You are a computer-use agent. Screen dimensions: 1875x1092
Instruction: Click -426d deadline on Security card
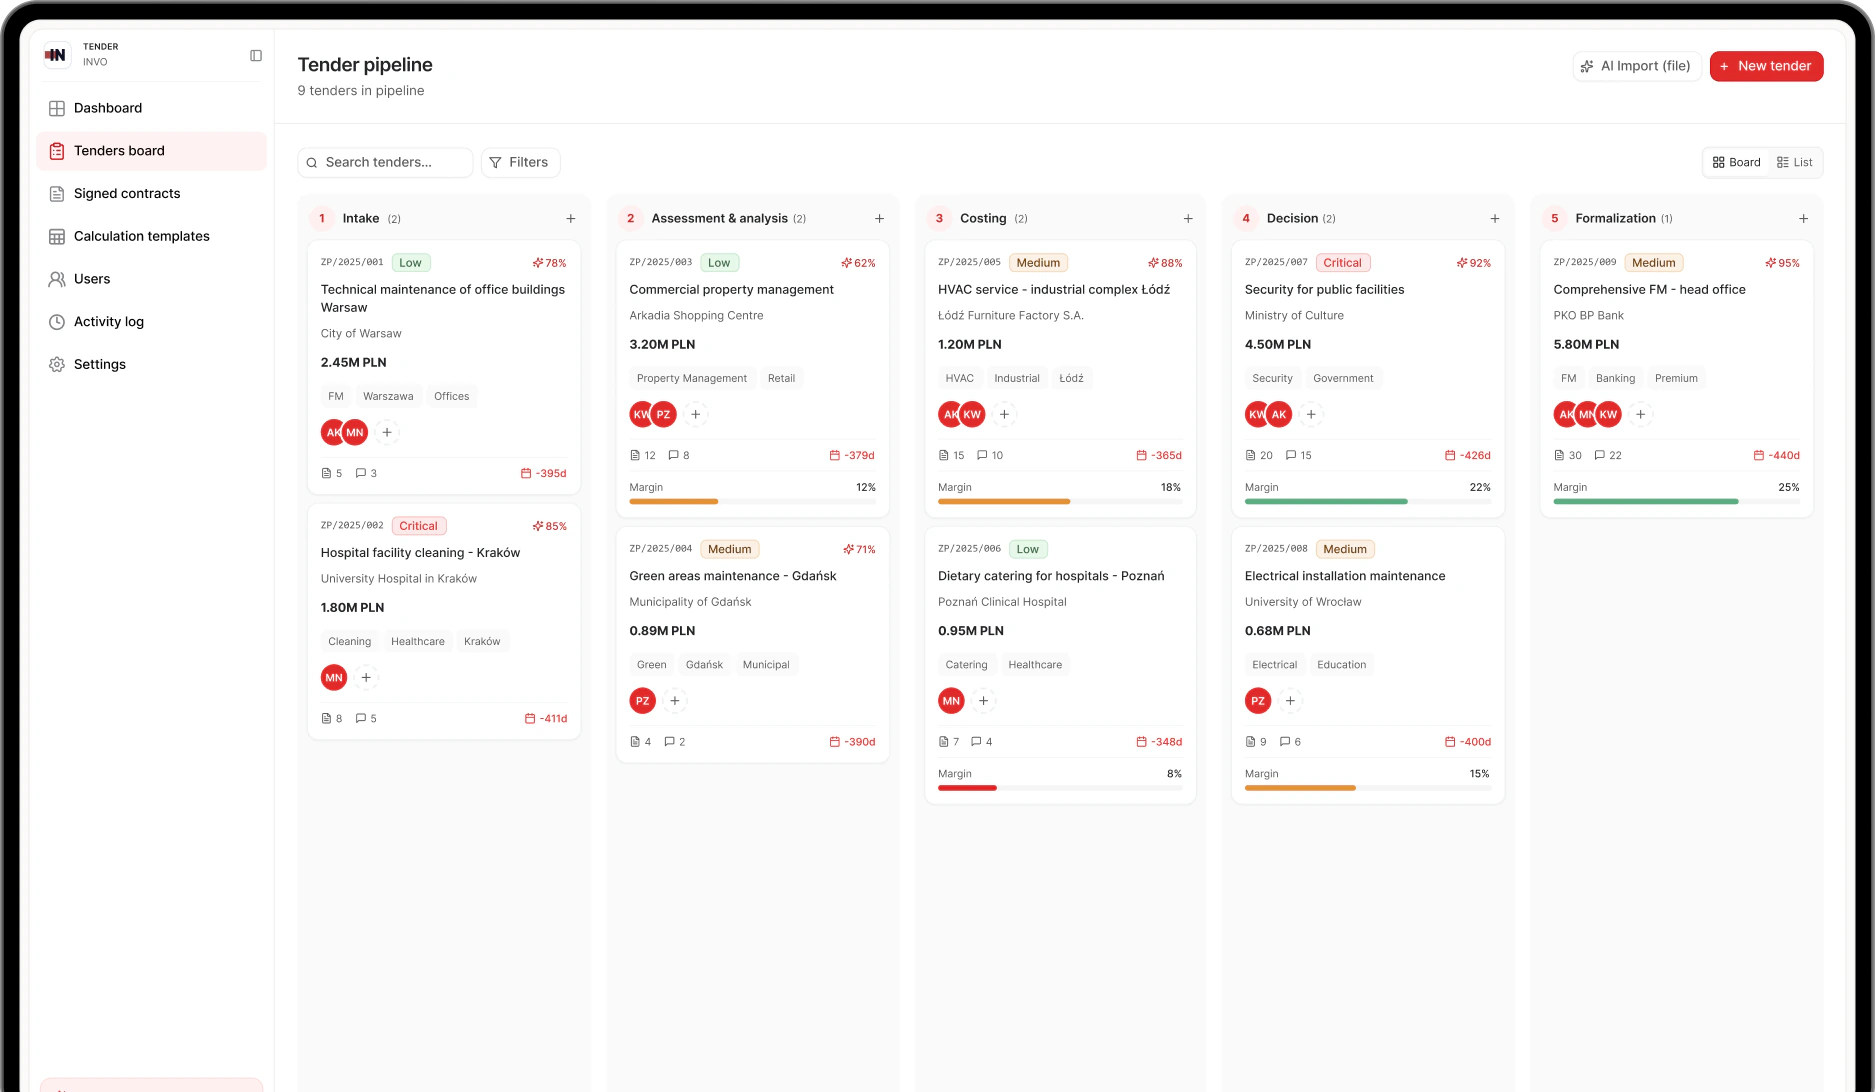tap(1468, 456)
